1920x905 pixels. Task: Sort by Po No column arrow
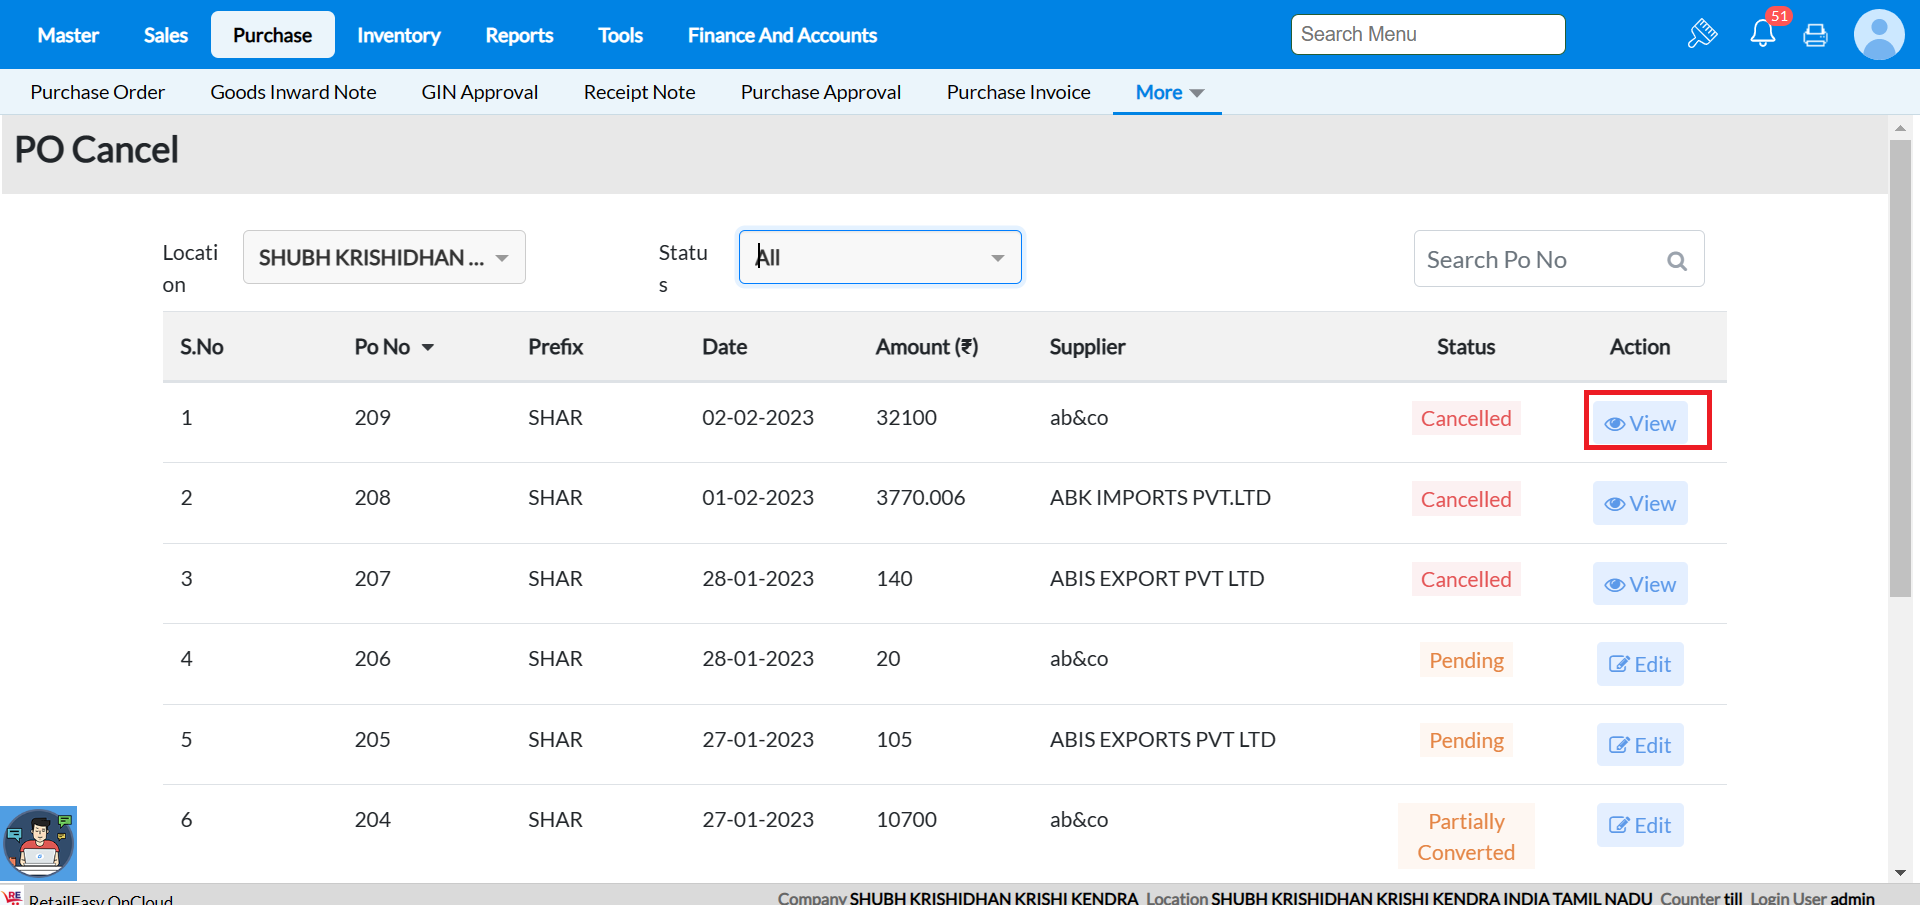point(428,348)
